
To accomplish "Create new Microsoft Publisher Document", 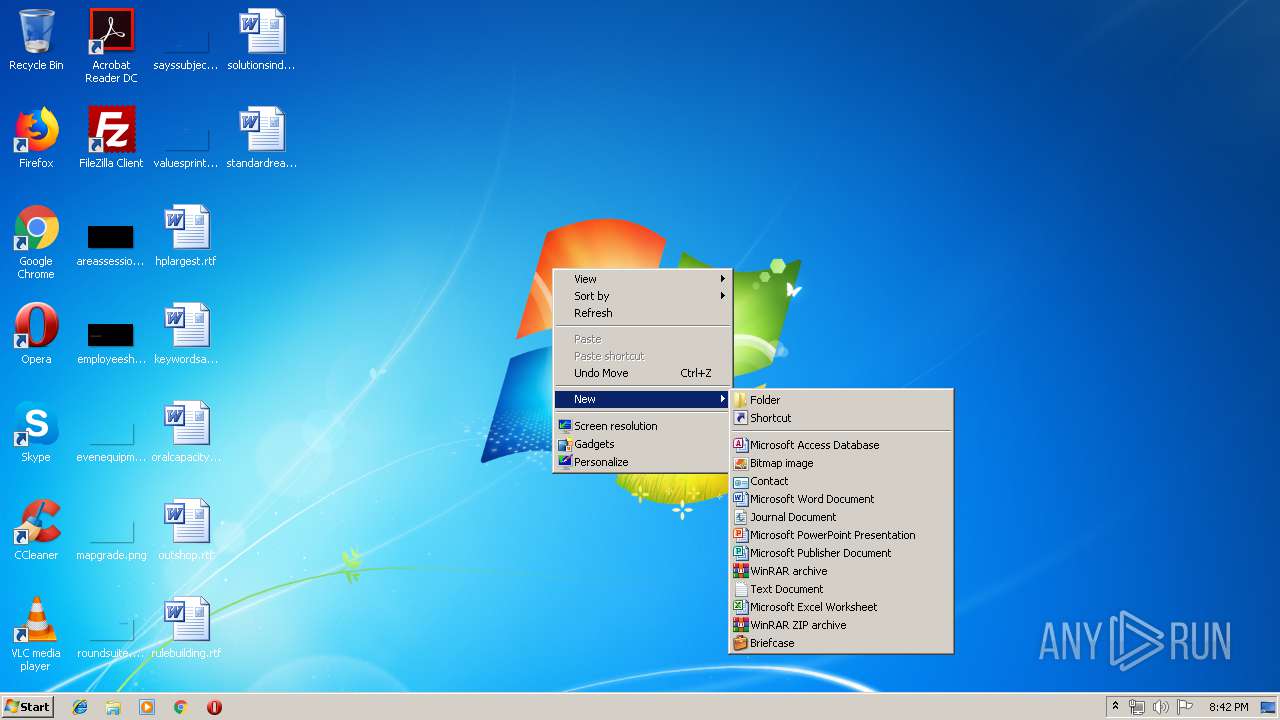I will tap(841, 553).
